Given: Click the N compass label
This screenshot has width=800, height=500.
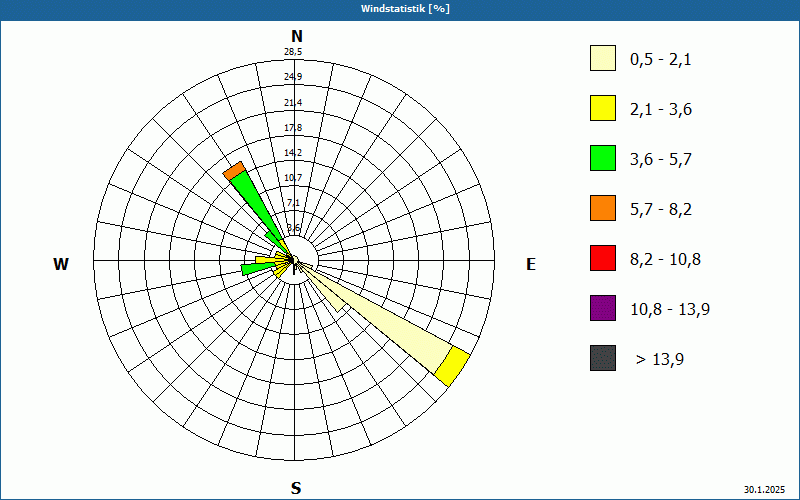Looking at the screenshot, I should (x=296, y=36).
